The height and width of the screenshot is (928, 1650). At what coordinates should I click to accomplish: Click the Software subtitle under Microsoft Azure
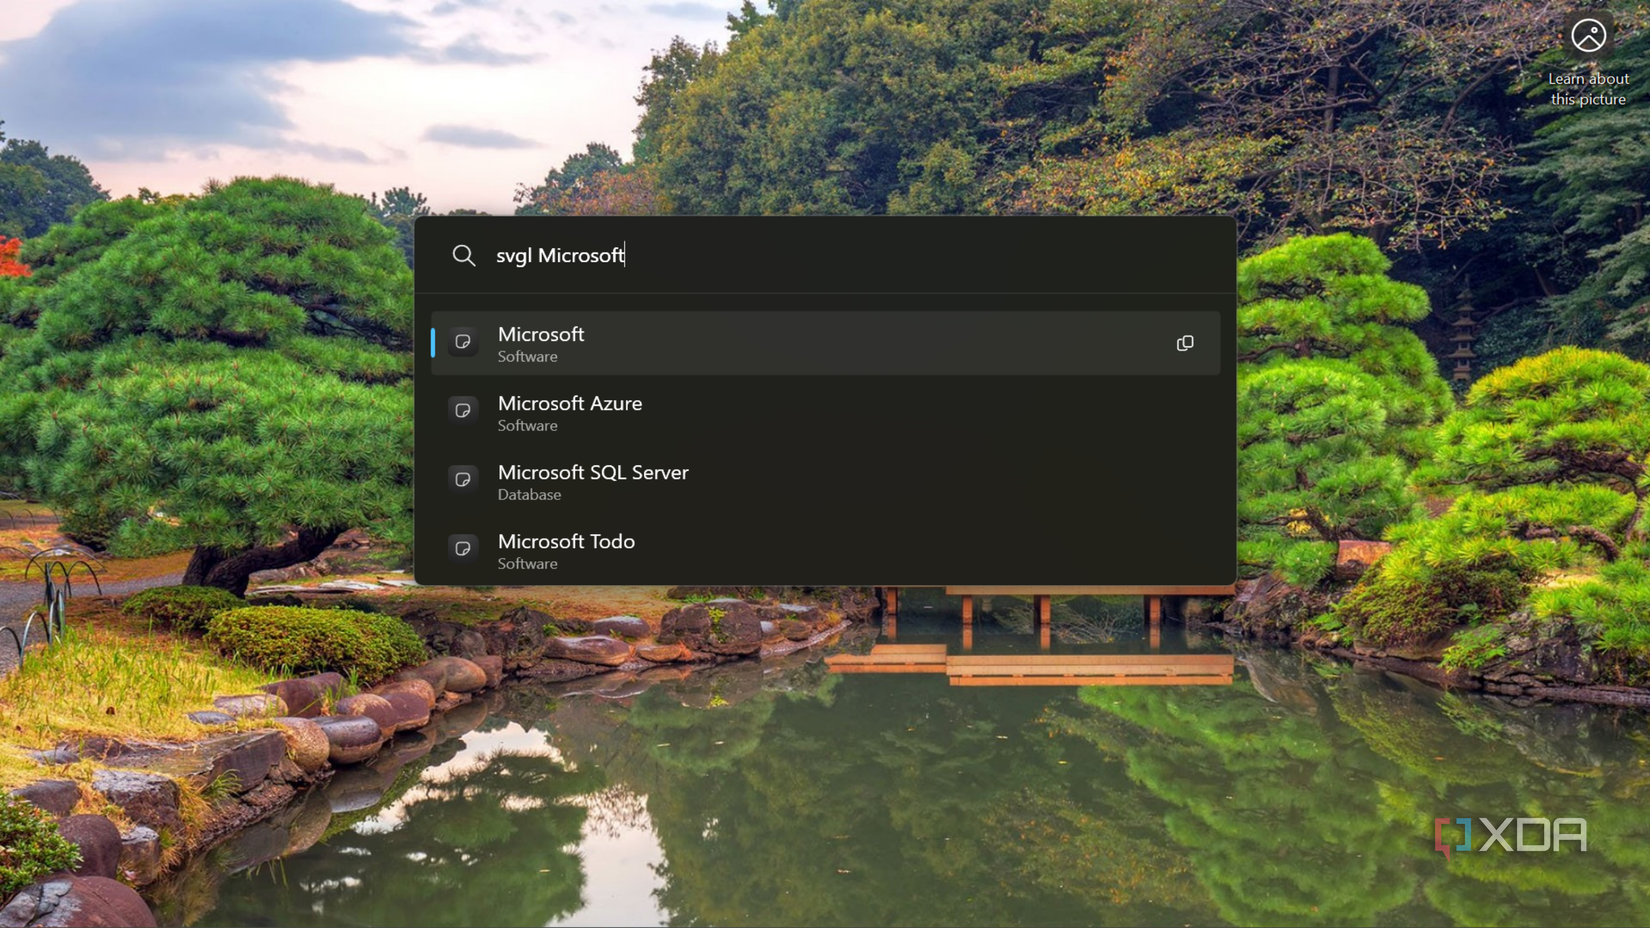tap(527, 426)
